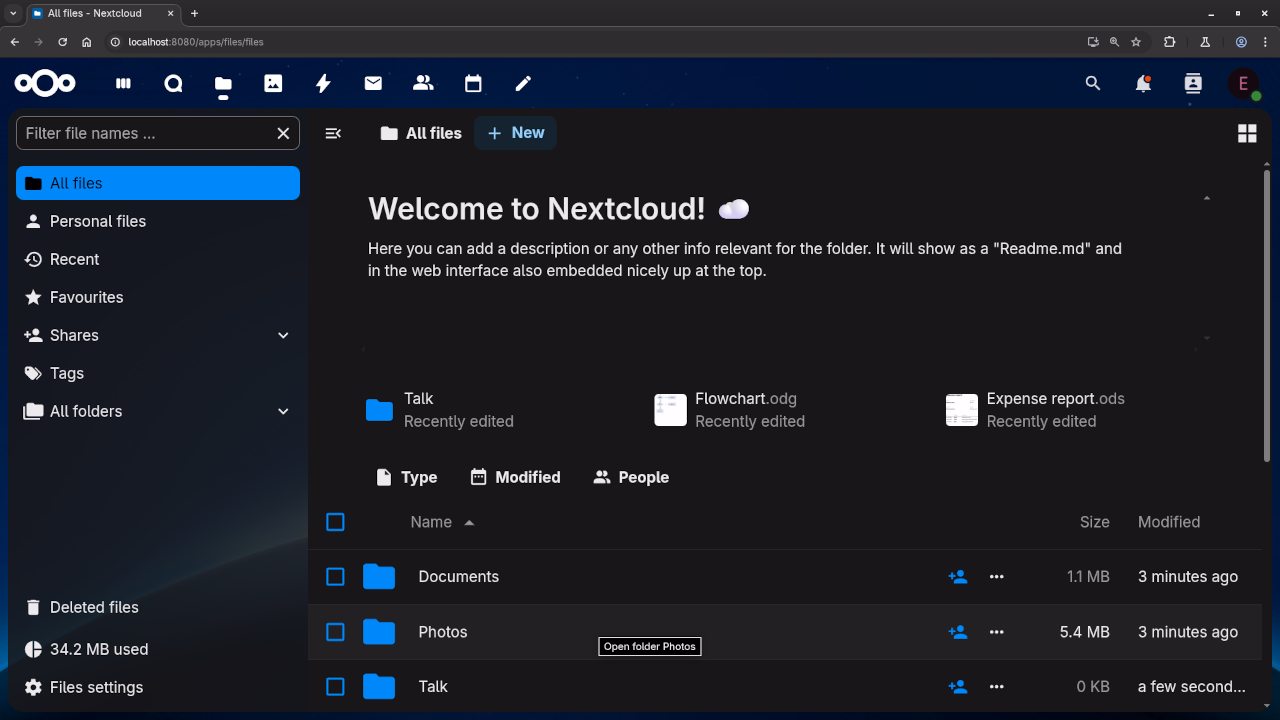1280x720 pixels.
Task: Open the New file menu
Action: (516, 133)
